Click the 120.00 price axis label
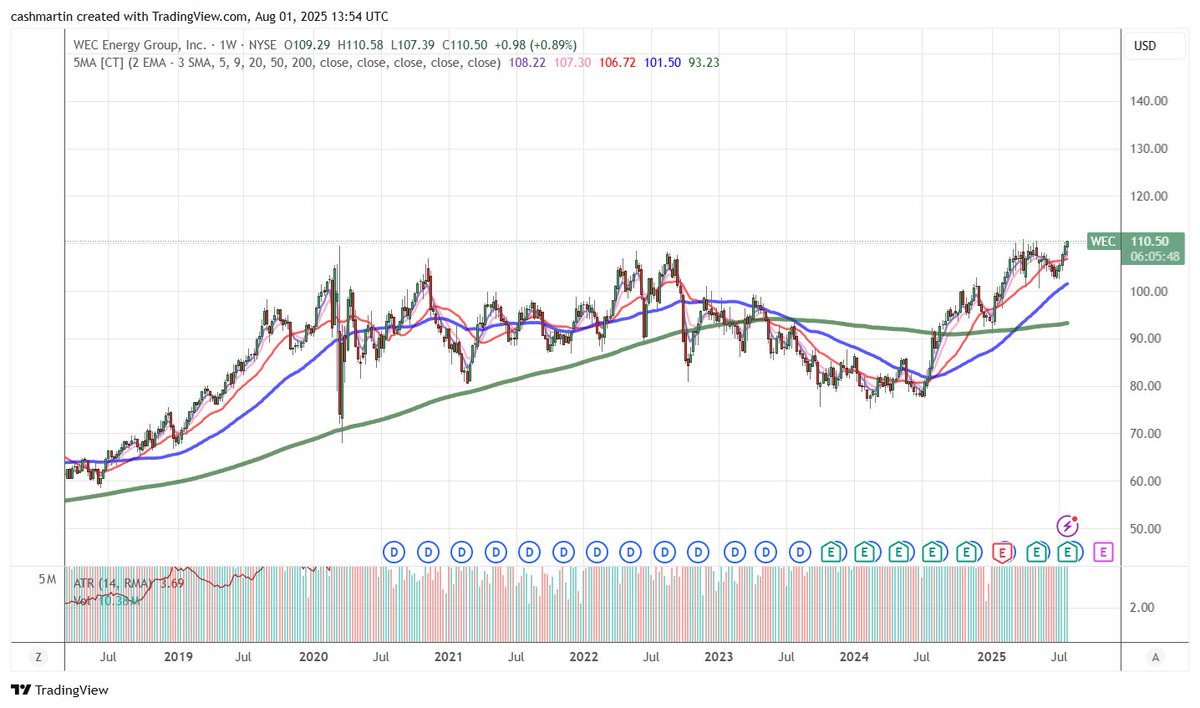 click(x=1150, y=196)
